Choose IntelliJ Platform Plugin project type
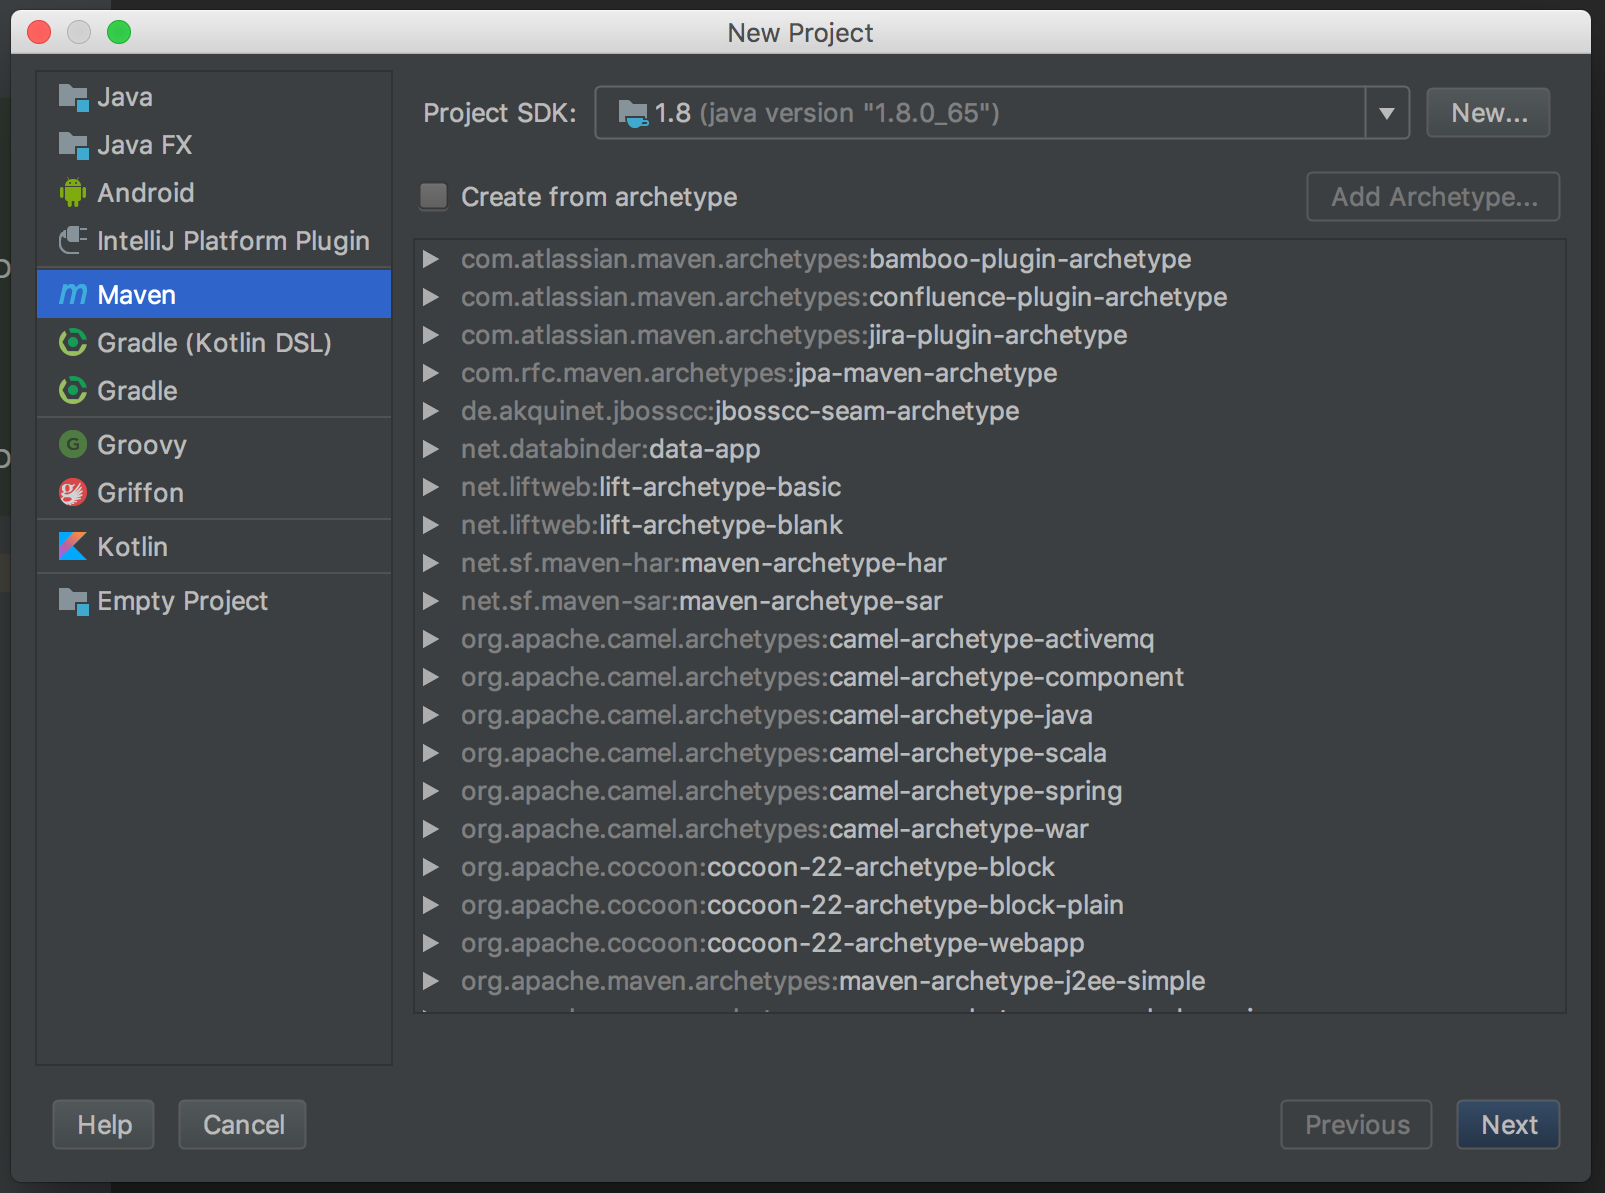The width and height of the screenshot is (1605, 1193). pyautogui.click(x=214, y=241)
